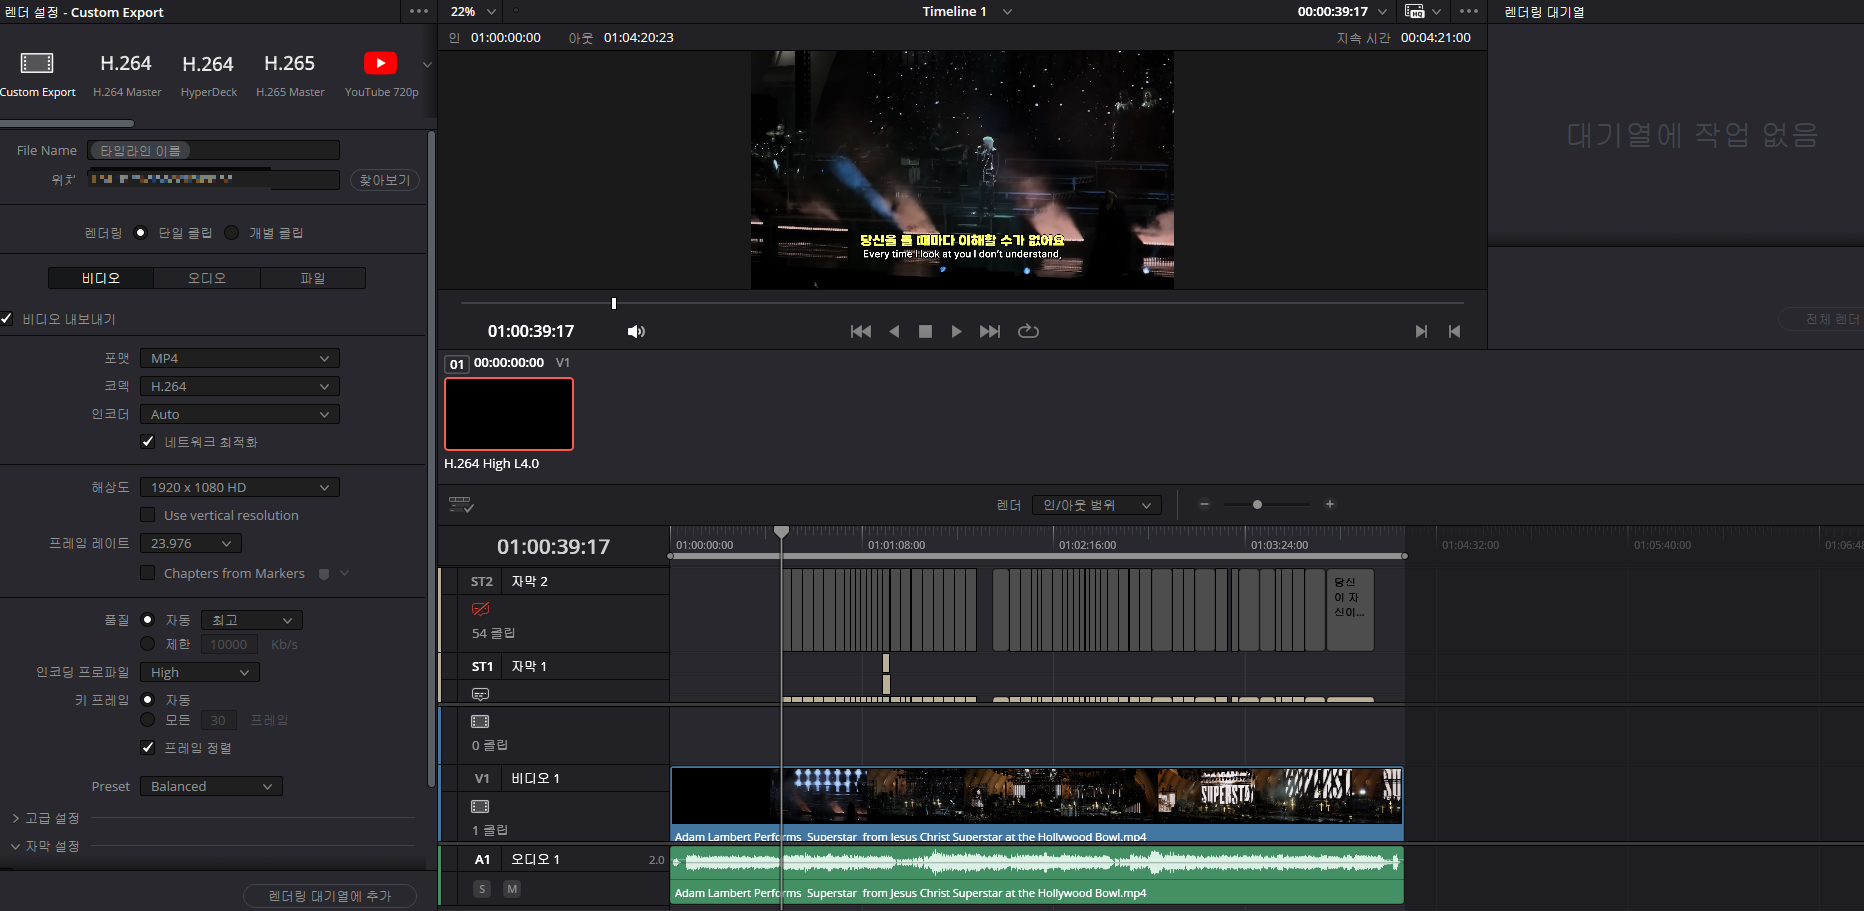Screen dimensions: 1864x911
Task: Click 찾아보기 browse button
Action: pyautogui.click(x=385, y=180)
